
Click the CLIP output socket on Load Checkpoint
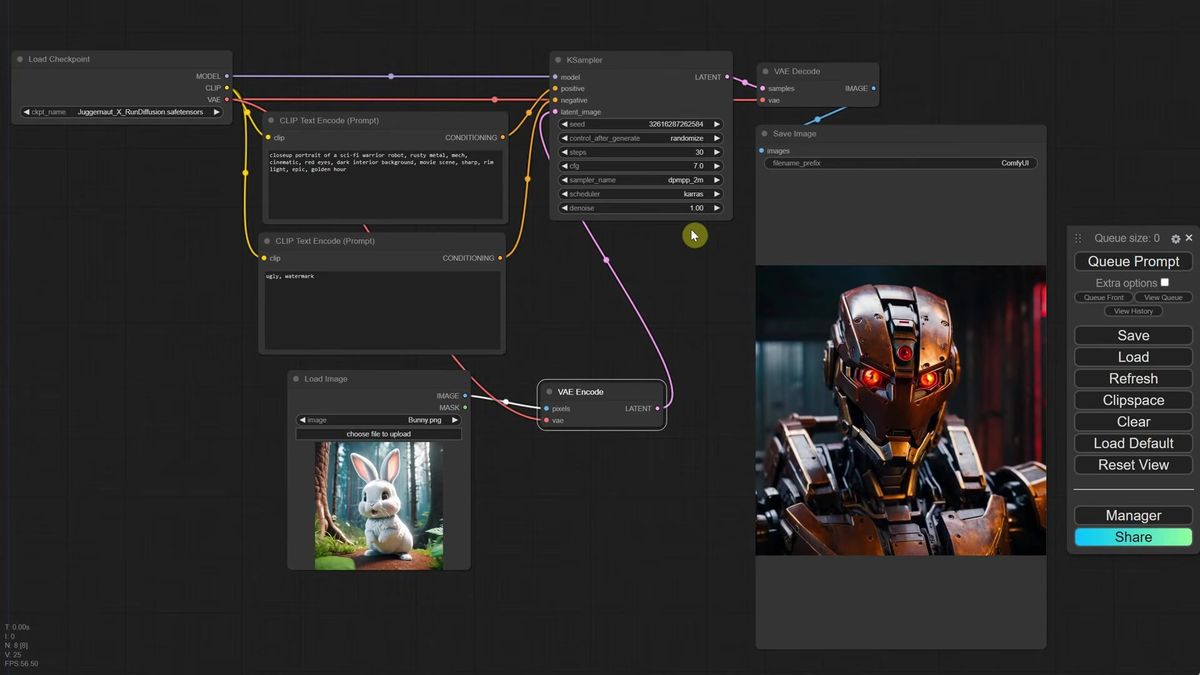click(227, 88)
